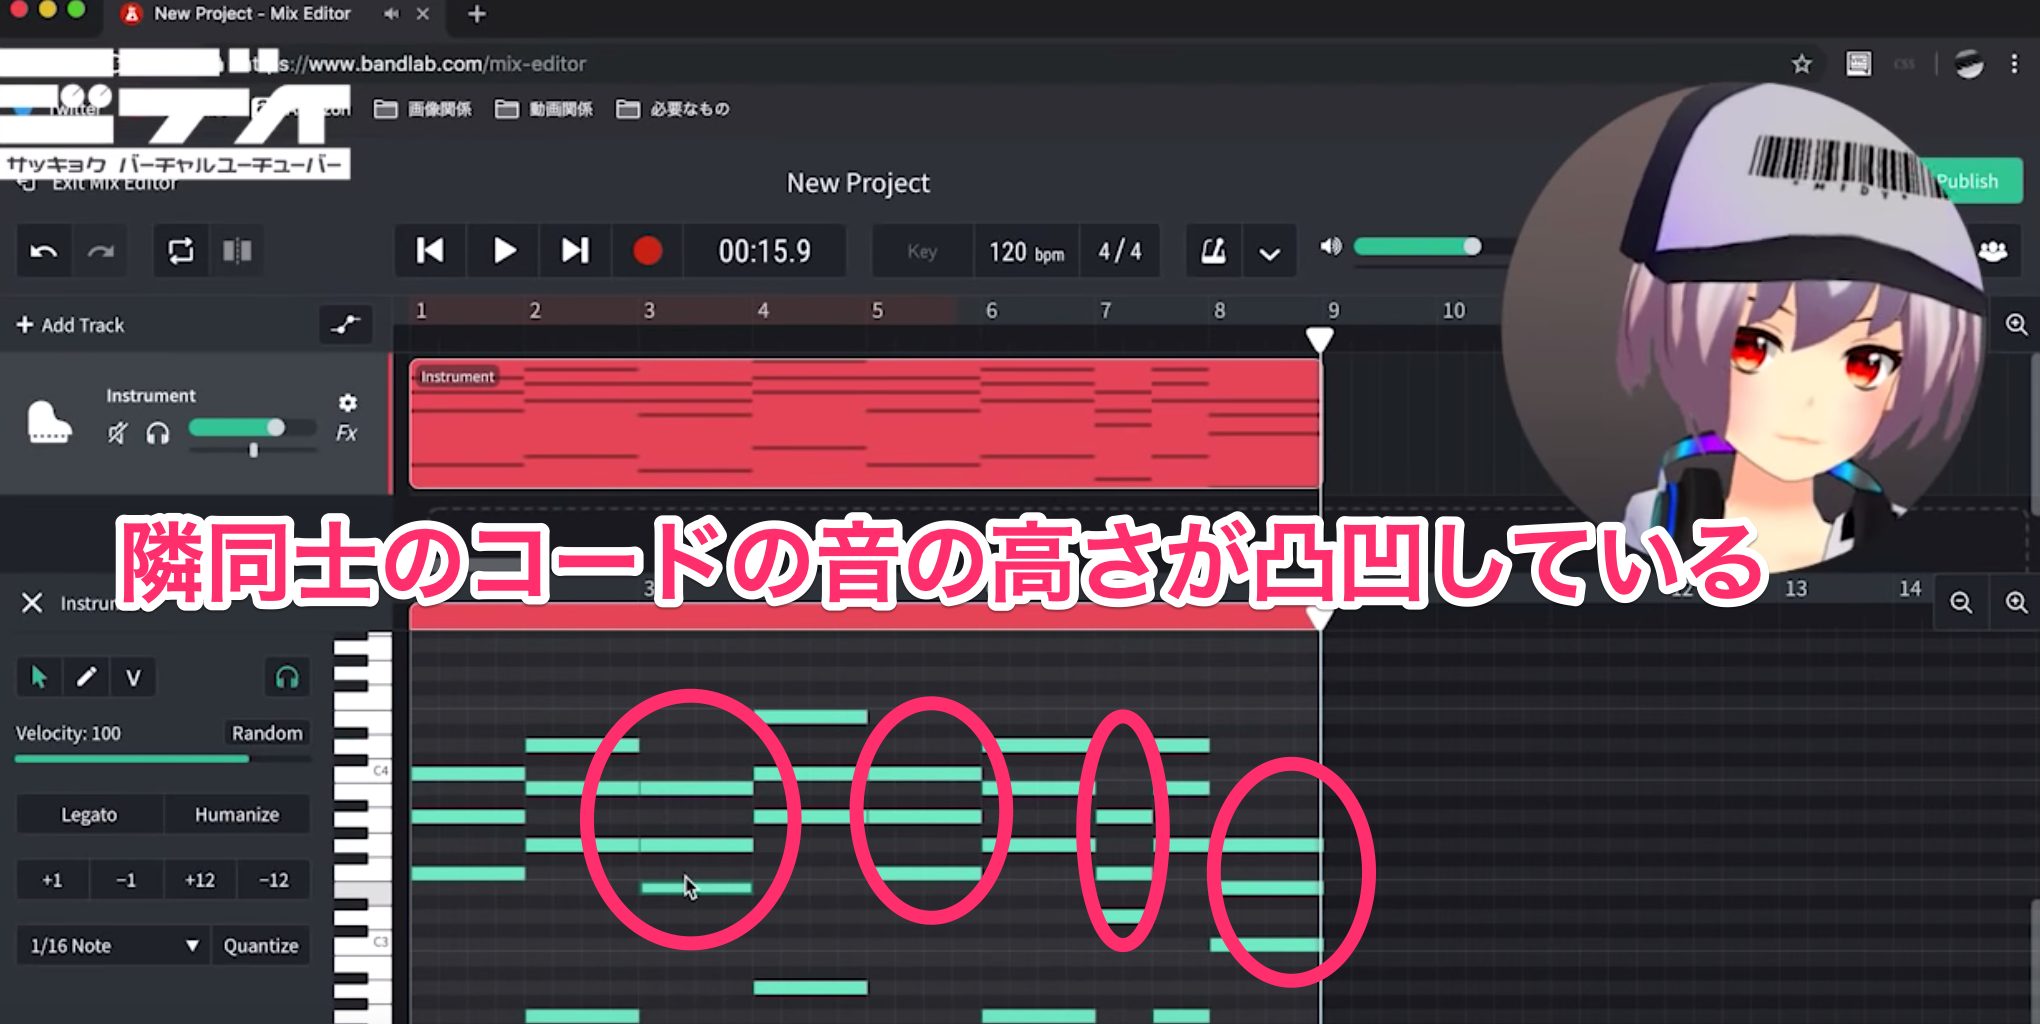The image size is (2040, 1024).
Task: Apply Legato to notes
Action: 89,814
